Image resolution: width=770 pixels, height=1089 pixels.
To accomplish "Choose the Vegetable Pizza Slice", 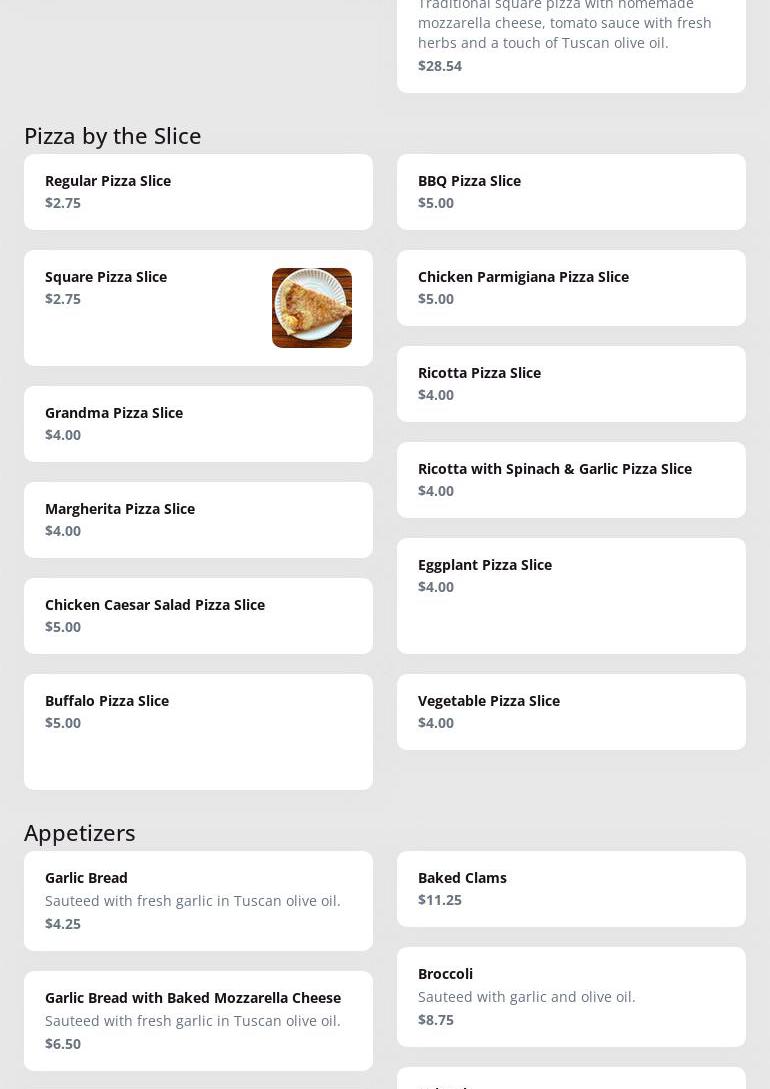I will pyautogui.click(x=571, y=711).
